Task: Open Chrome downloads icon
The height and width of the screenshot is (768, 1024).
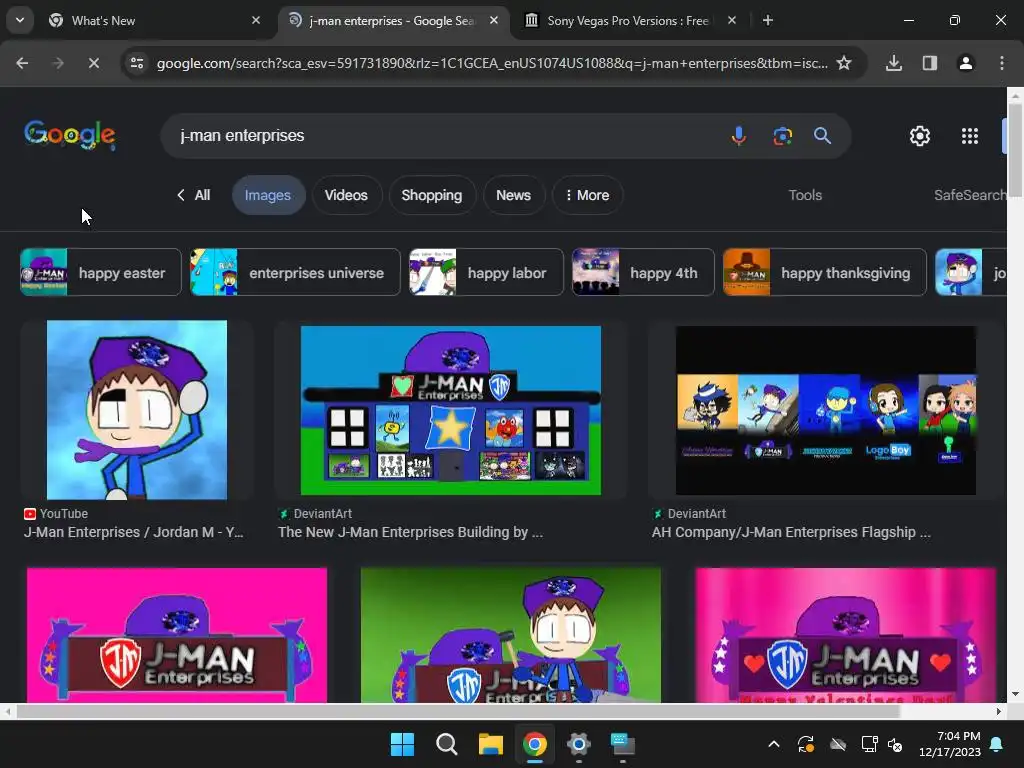Action: (x=893, y=63)
